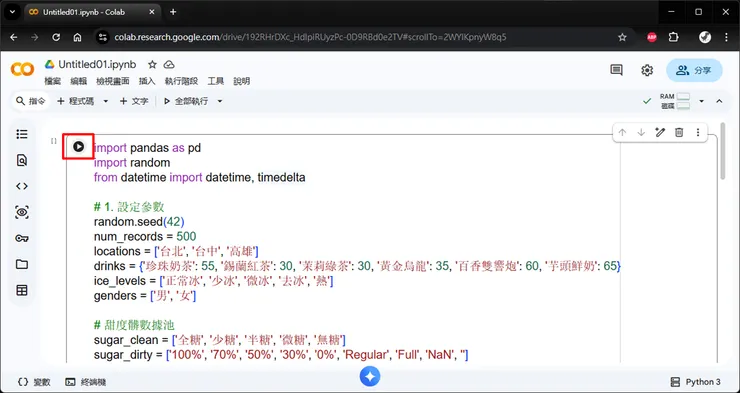Click the AI edit magic pencil icon
The height and width of the screenshot is (393, 740).
[660, 133]
